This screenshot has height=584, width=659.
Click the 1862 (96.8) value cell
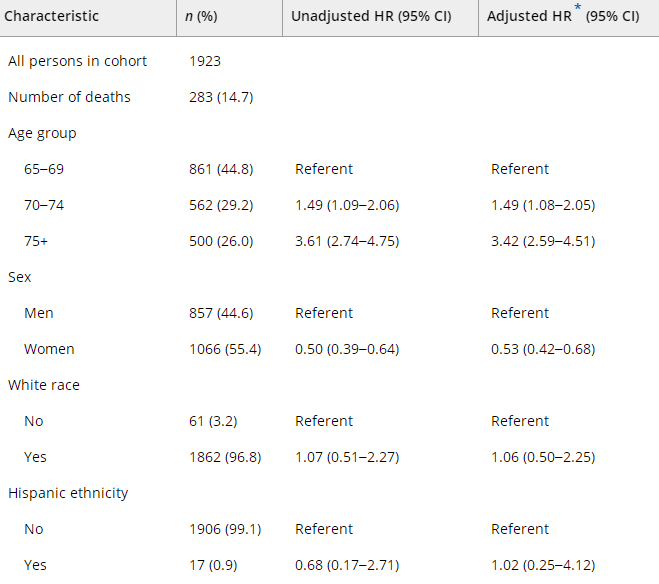click(x=225, y=457)
